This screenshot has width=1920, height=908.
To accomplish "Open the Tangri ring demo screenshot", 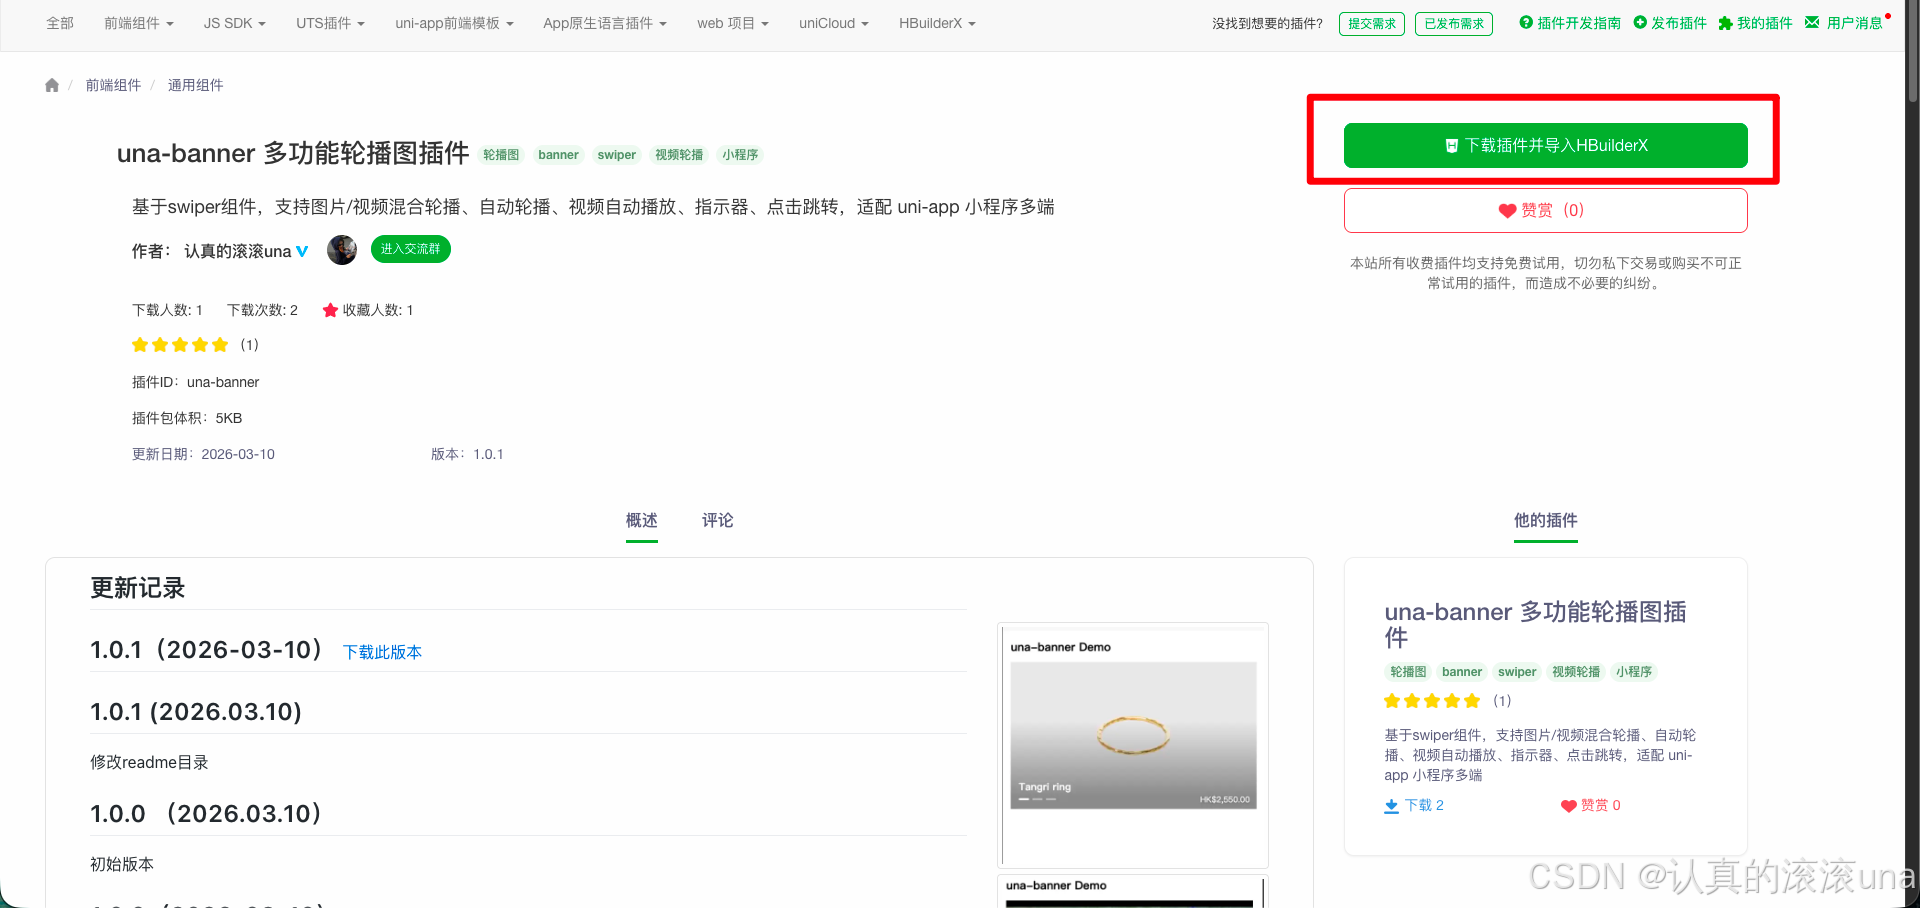I will coord(1133,745).
